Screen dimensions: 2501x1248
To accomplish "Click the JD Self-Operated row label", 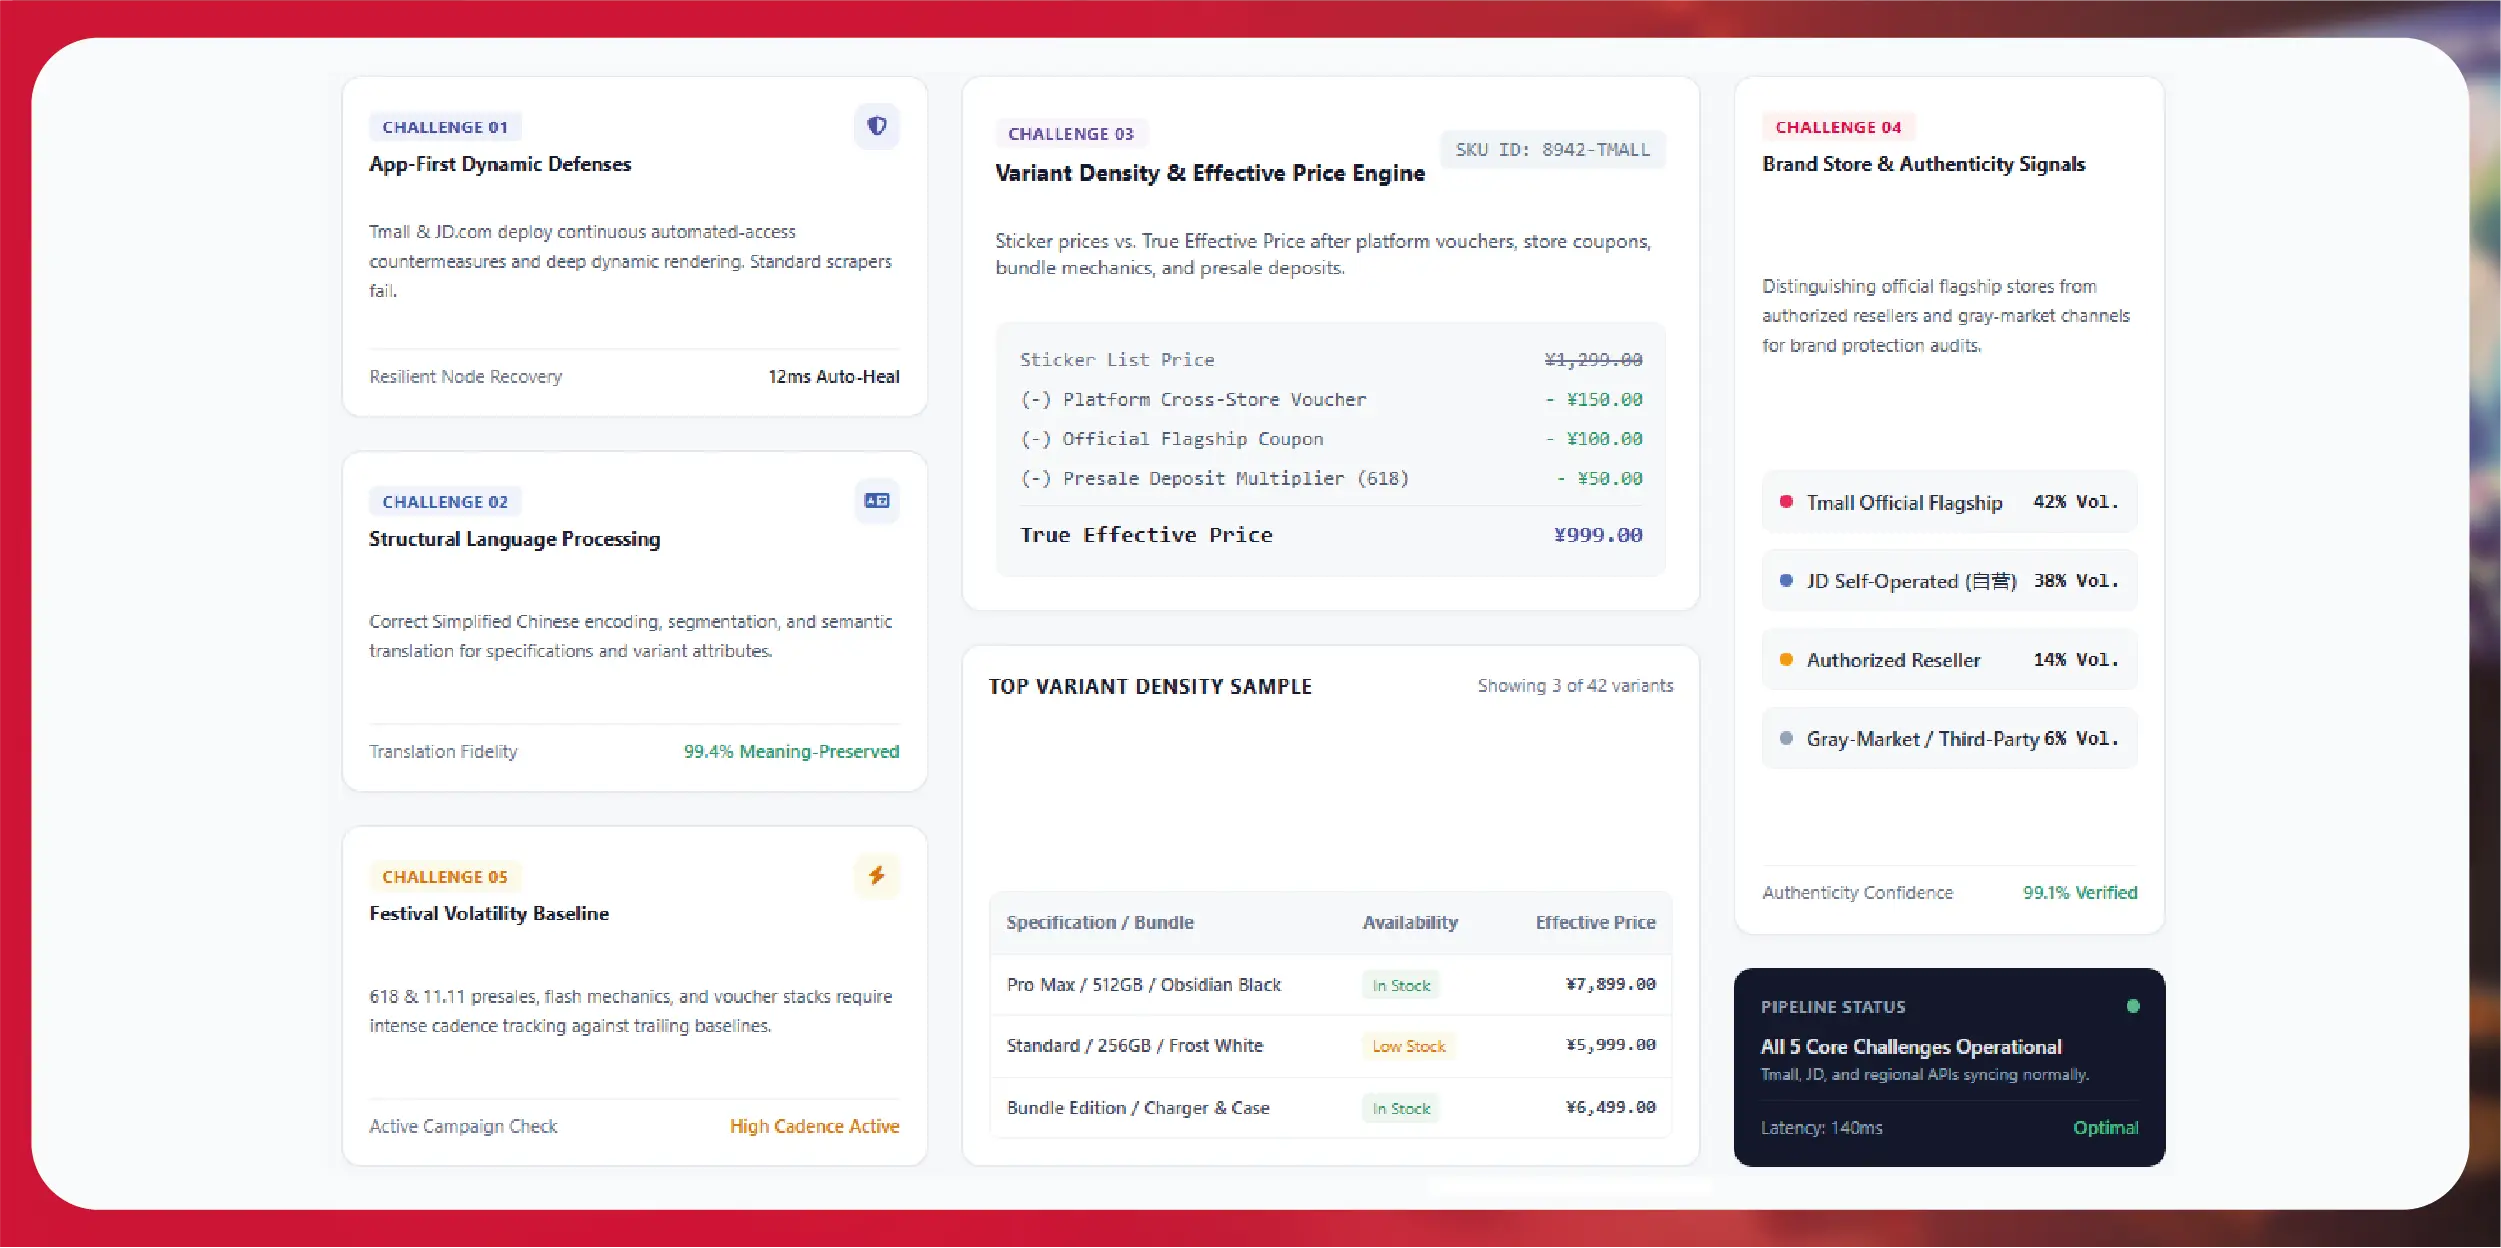I will pos(1911,581).
